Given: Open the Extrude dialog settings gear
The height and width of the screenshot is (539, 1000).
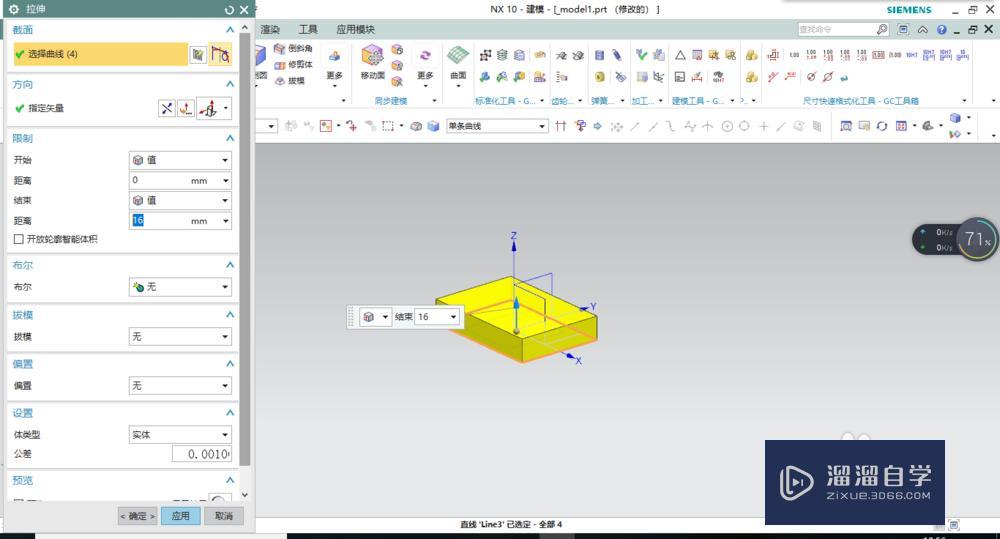Looking at the screenshot, I should (13, 10).
